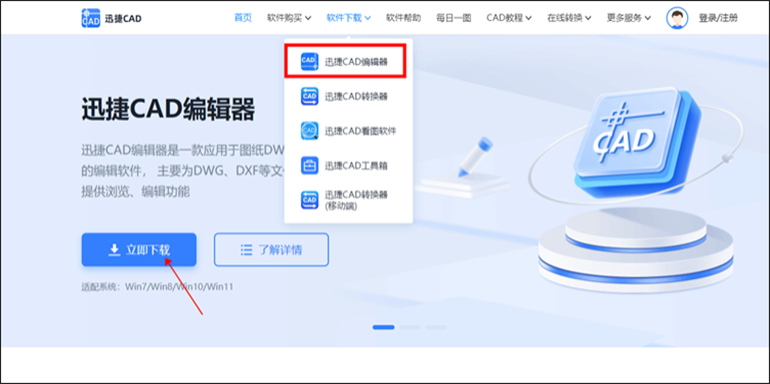The height and width of the screenshot is (384, 770).
Task: Switch to the second carousel indicator
Action: [x=410, y=327]
